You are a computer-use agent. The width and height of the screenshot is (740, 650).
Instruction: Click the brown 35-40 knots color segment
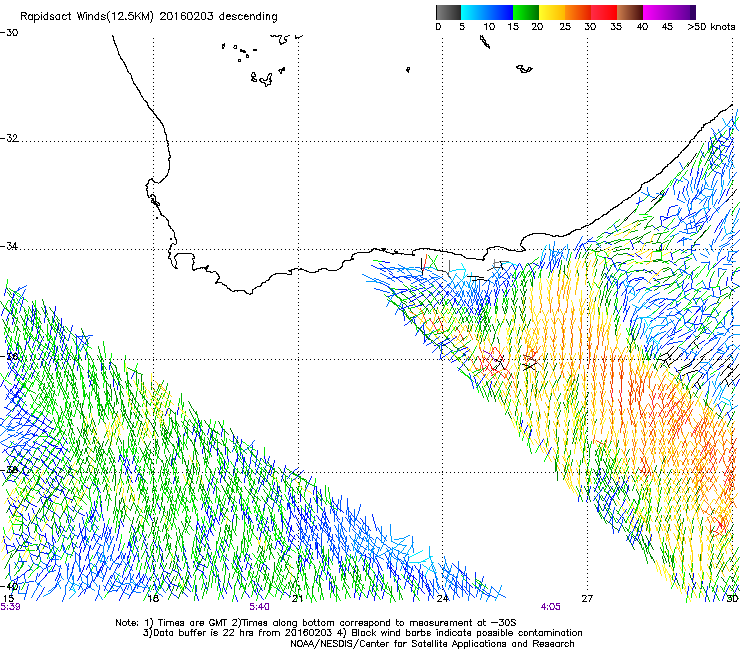[x=630, y=12]
